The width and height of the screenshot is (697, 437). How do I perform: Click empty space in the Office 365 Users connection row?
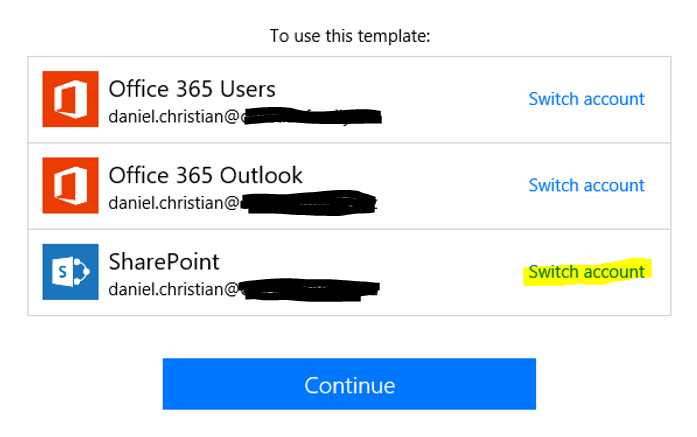453,99
